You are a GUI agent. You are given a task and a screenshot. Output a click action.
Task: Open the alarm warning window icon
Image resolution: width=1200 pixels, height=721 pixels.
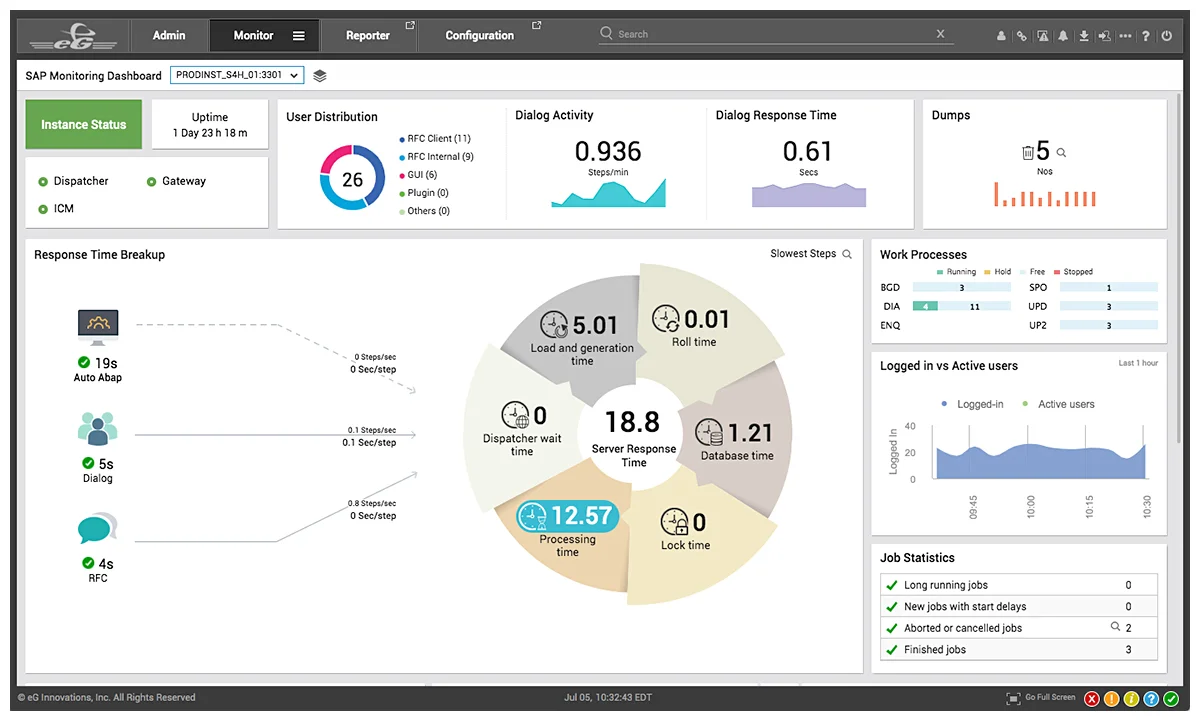pyautogui.click(x=1043, y=36)
